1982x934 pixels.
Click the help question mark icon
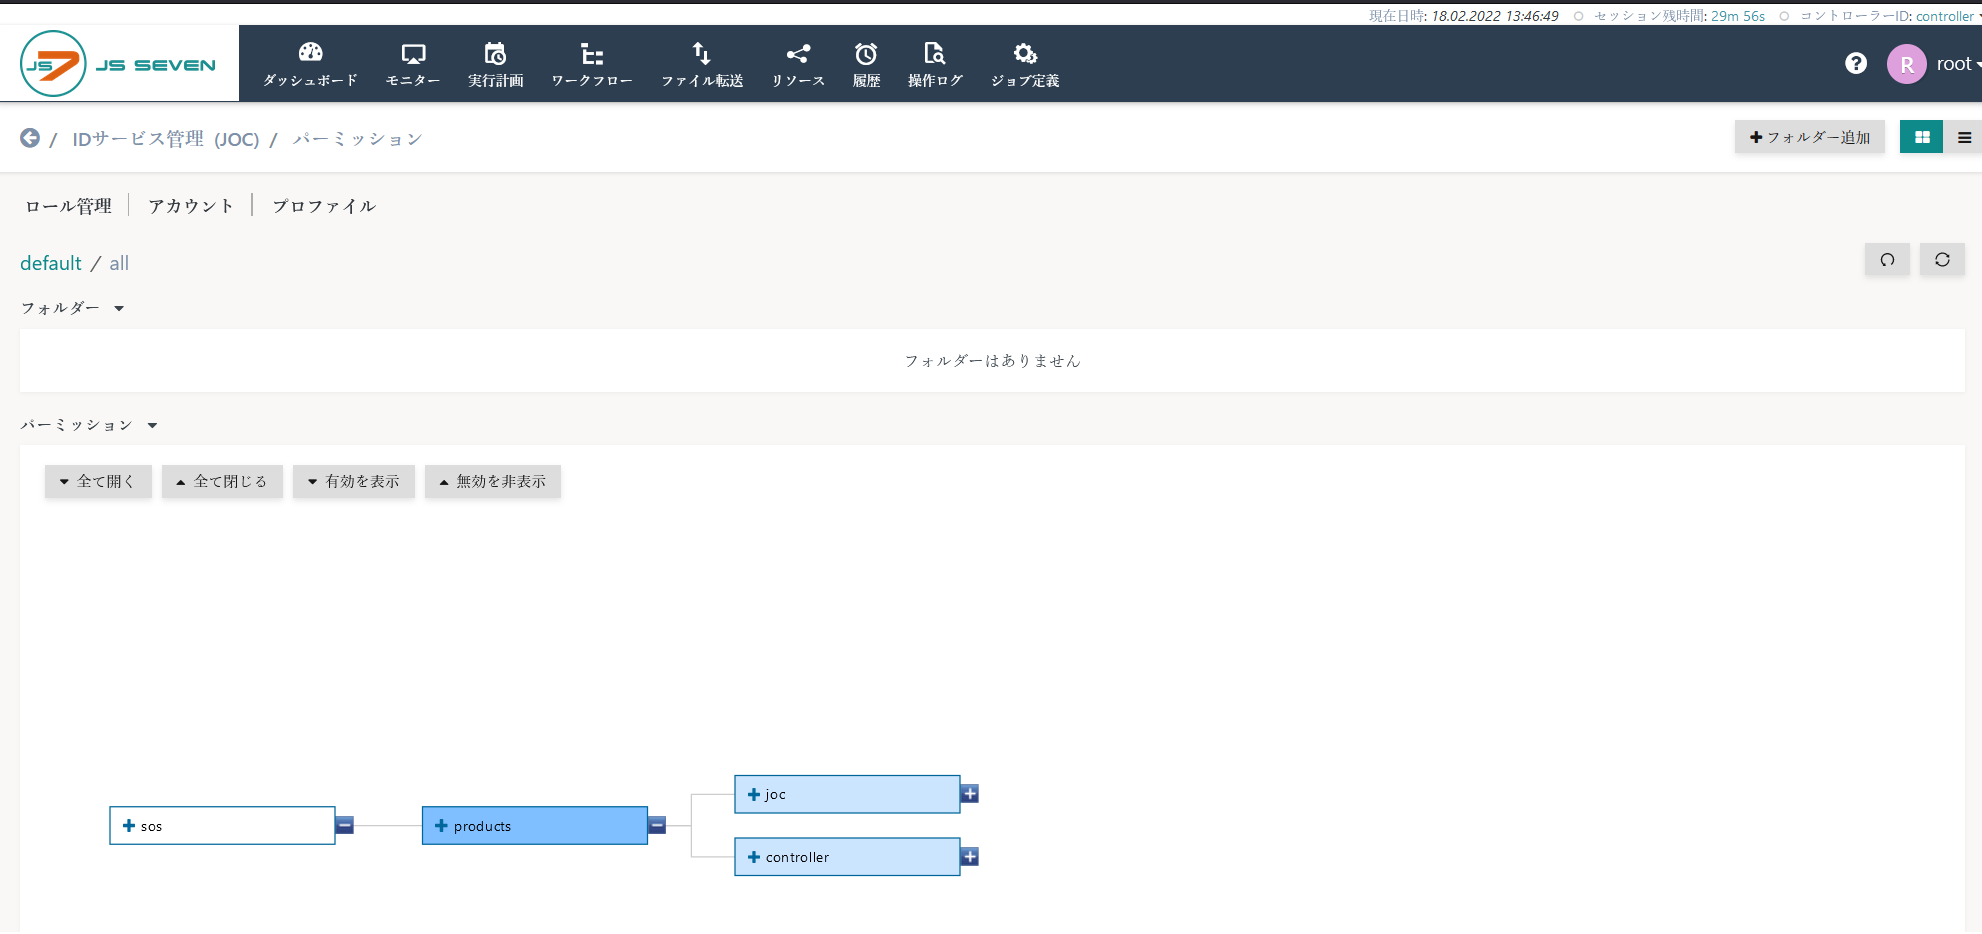click(x=1856, y=62)
